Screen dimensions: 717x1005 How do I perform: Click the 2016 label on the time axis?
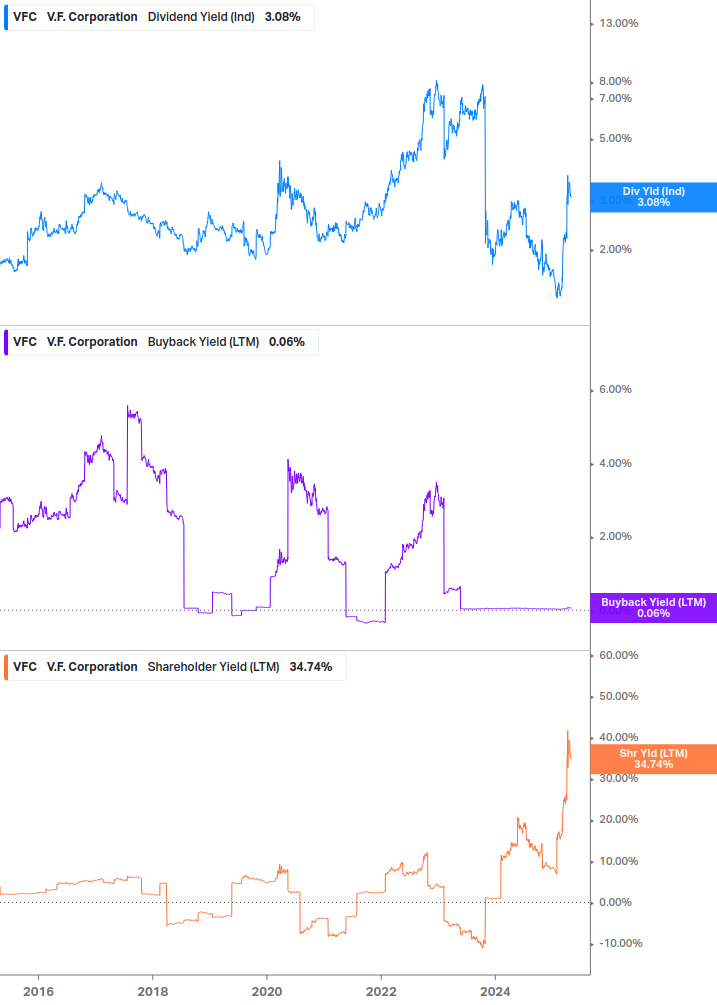(38, 992)
